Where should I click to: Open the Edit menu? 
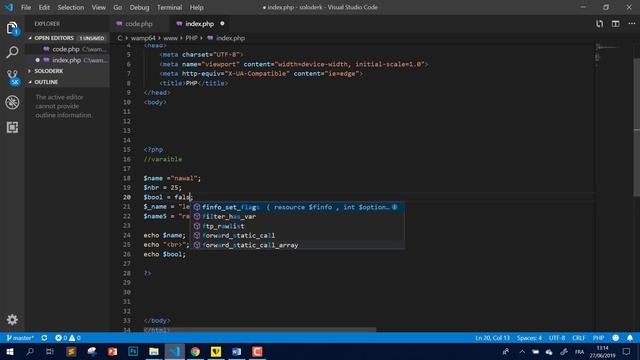pos(44,7)
